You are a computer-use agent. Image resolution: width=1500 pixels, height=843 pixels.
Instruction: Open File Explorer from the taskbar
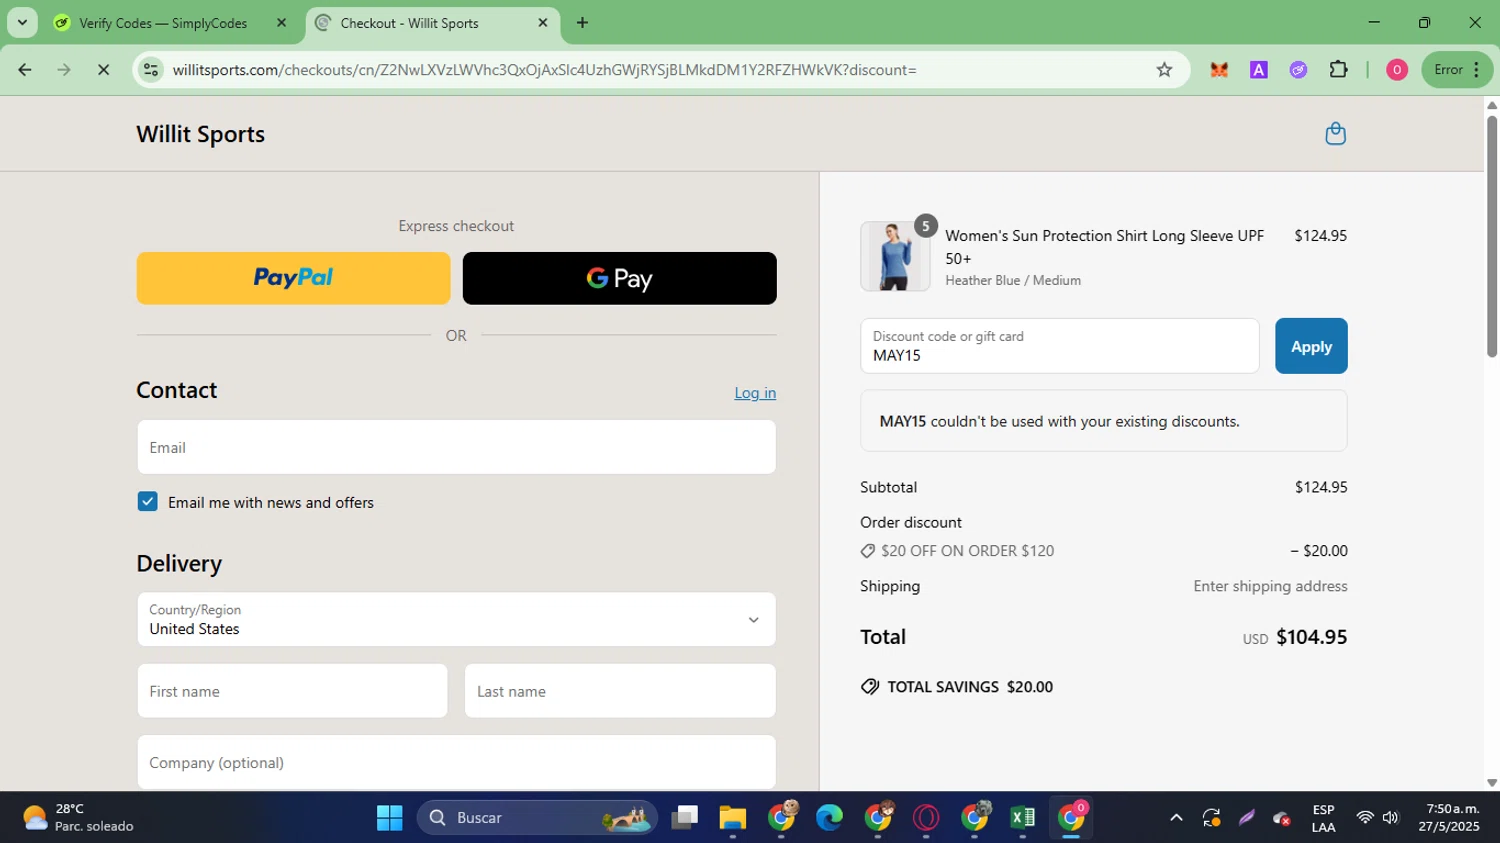tap(732, 818)
